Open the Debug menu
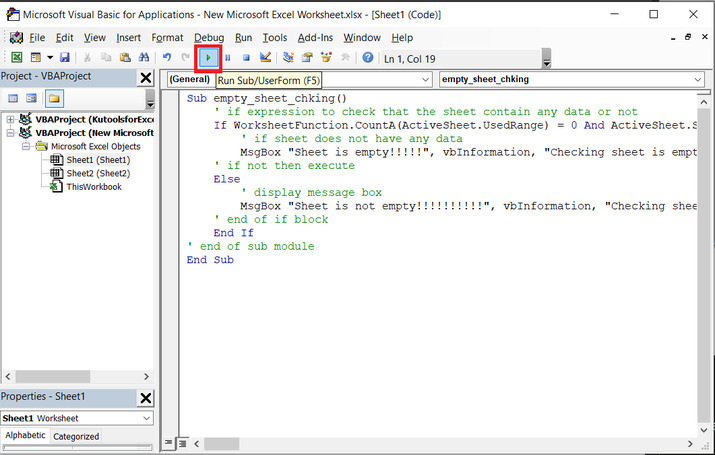The width and height of the screenshot is (715, 455). click(209, 38)
